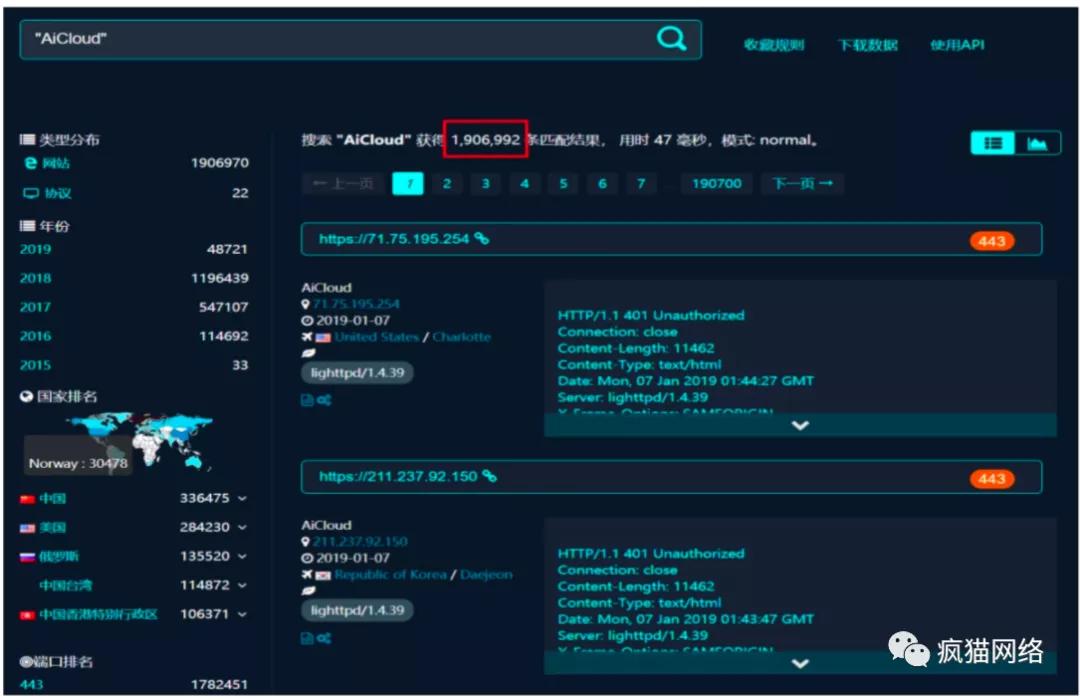Filter by port 443
Image resolution: width=1080 pixels, height=700 pixels.
(x=32, y=685)
